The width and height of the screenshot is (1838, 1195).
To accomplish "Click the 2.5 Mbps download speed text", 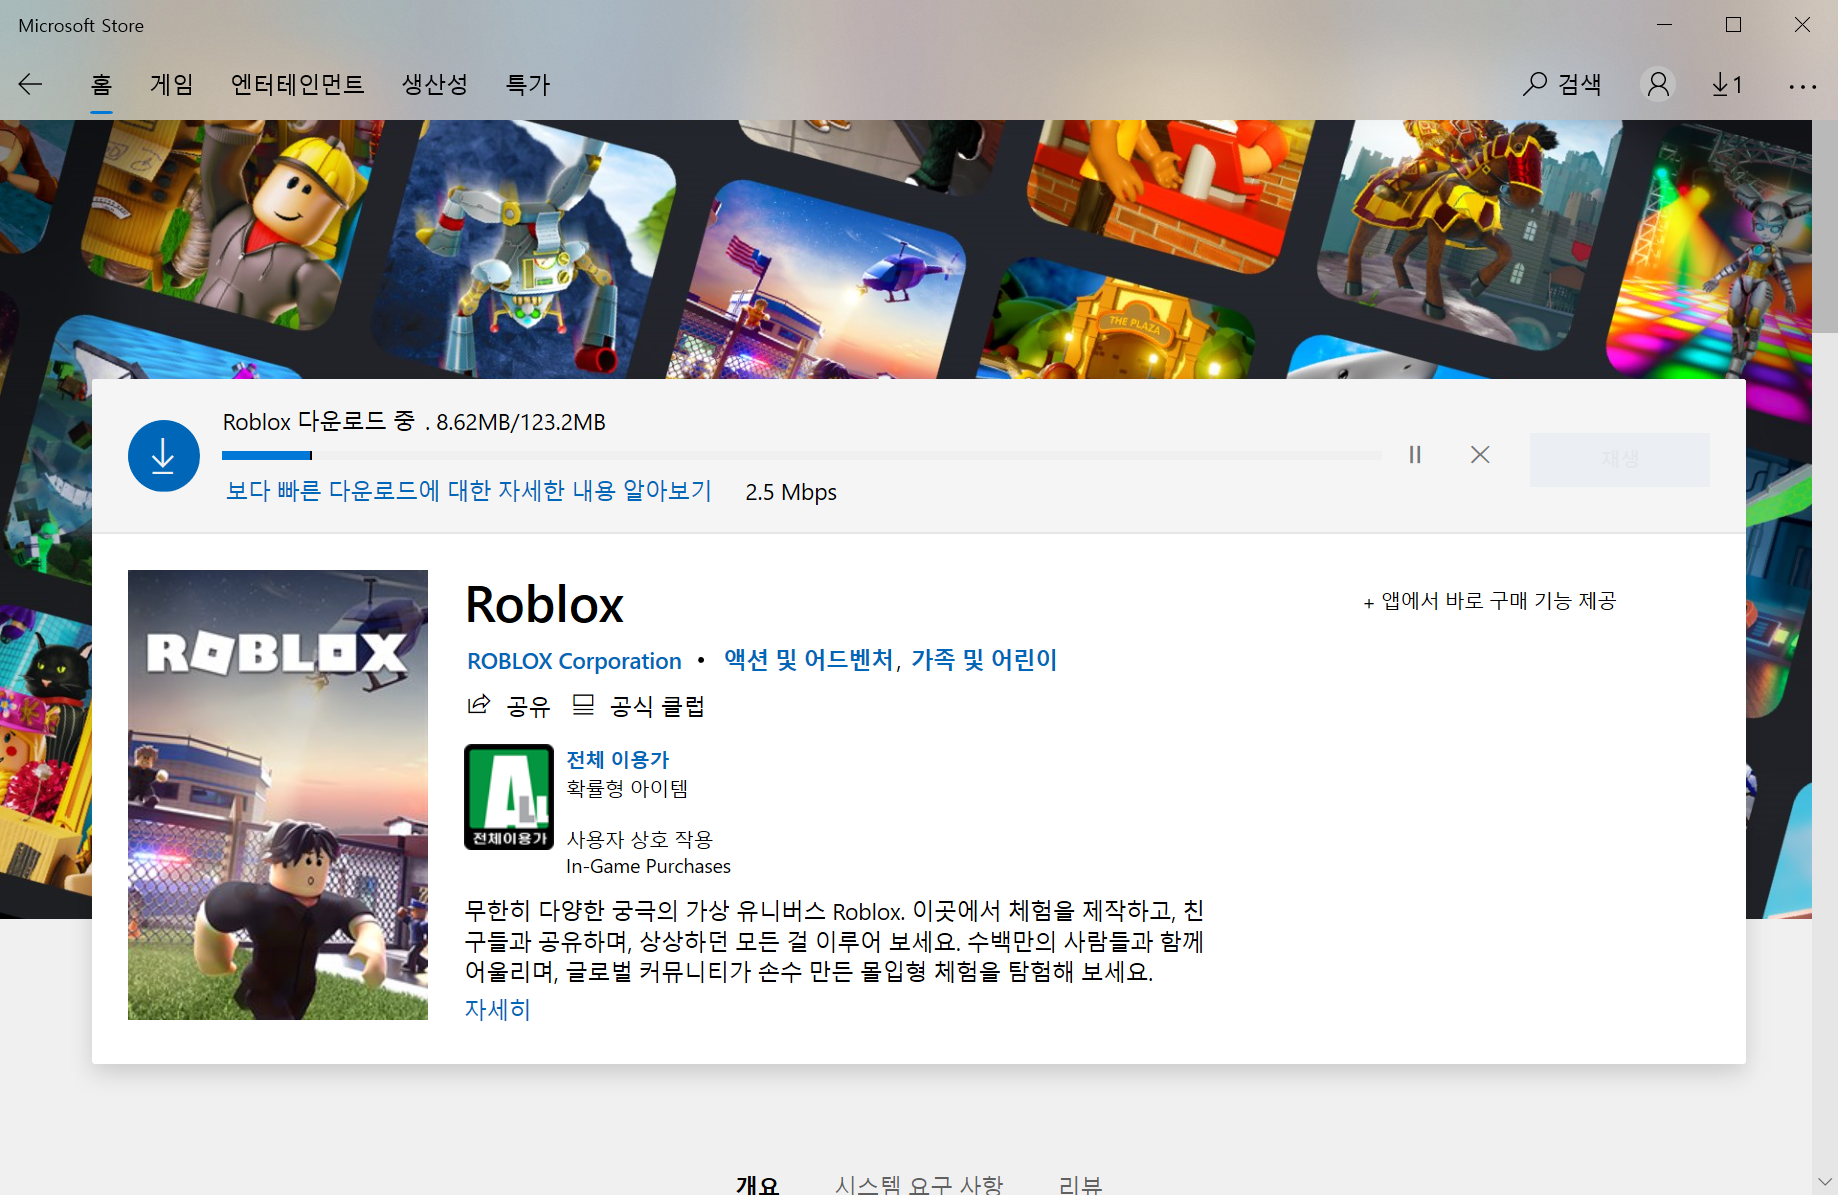I will pyautogui.click(x=791, y=492).
